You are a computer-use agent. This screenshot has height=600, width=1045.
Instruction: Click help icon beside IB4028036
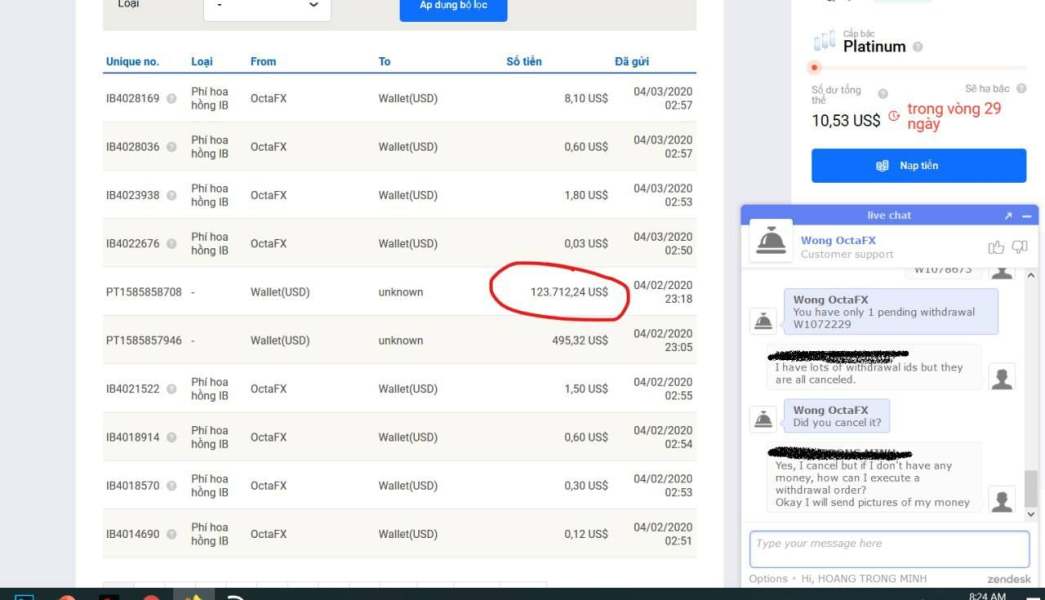pos(171,147)
